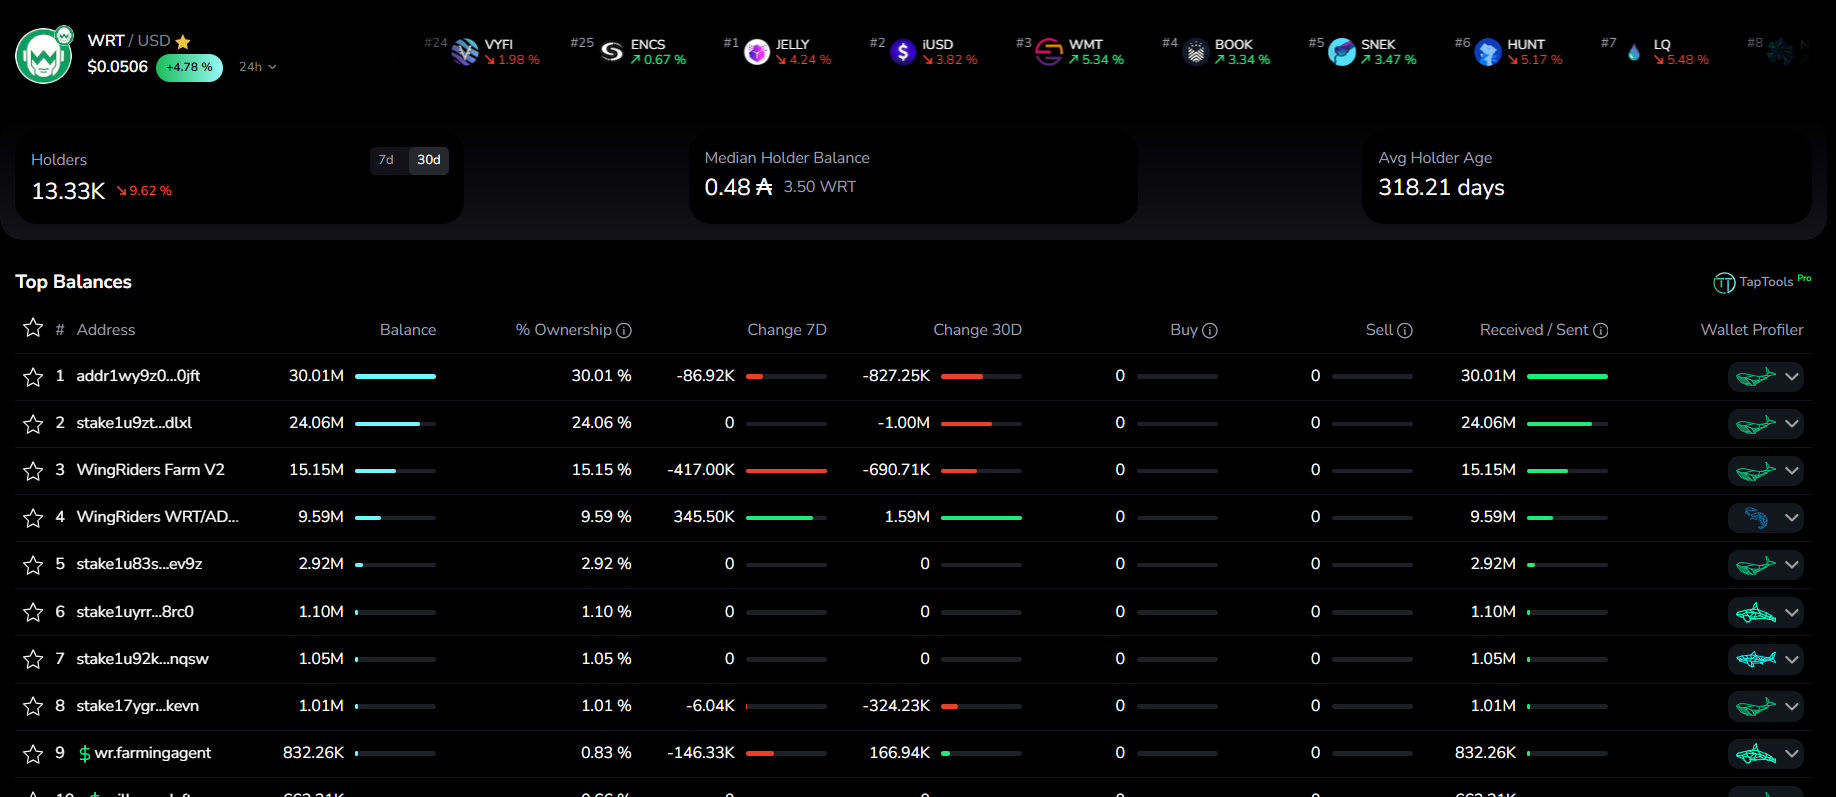Star the stake17ygr...kevn row
Image resolution: width=1836 pixels, height=797 pixels.
pyautogui.click(x=33, y=707)
